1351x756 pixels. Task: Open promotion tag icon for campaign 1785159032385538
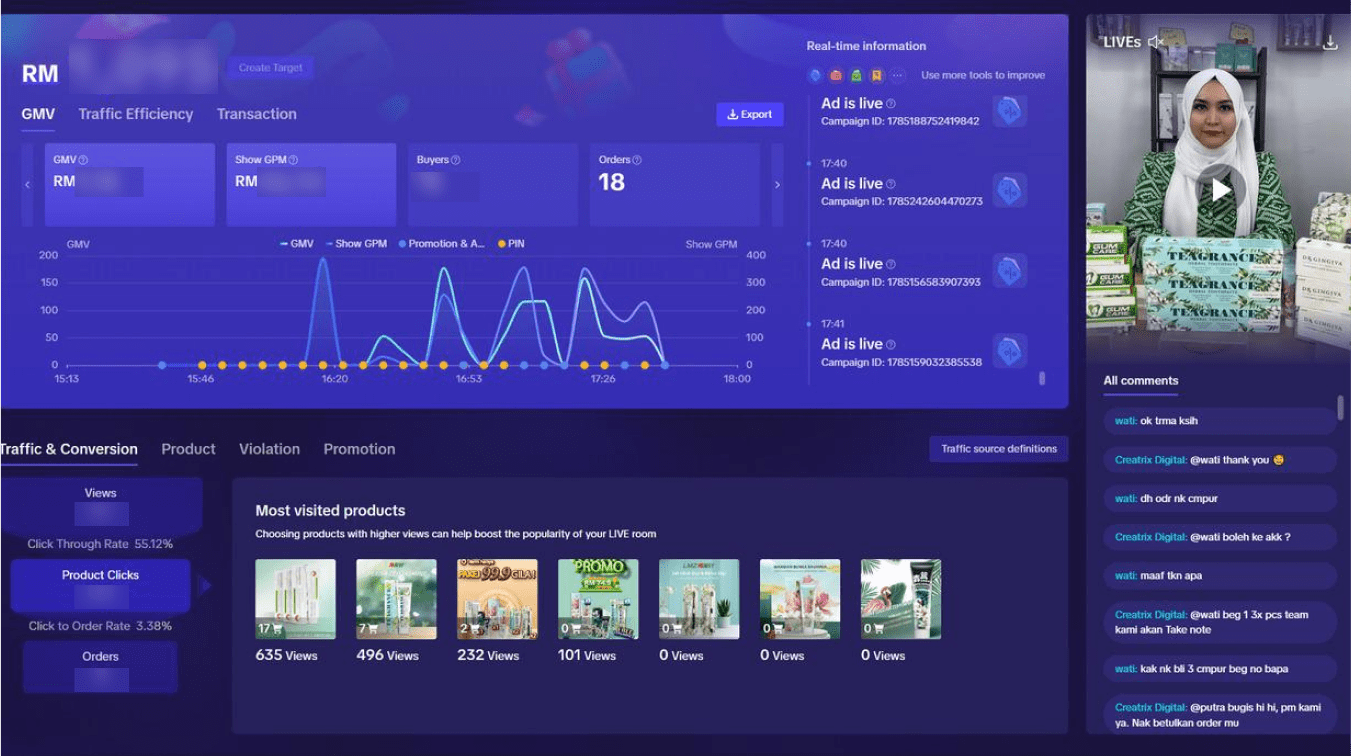point(1010,350)
